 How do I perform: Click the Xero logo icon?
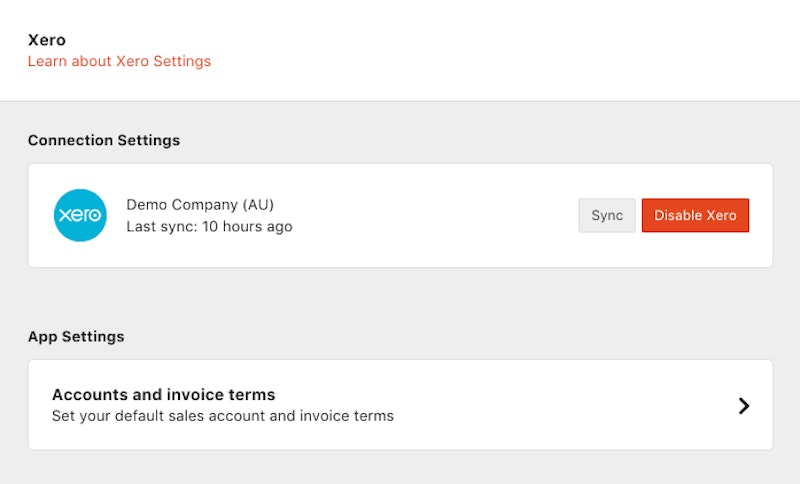click(x=80, y=215)
